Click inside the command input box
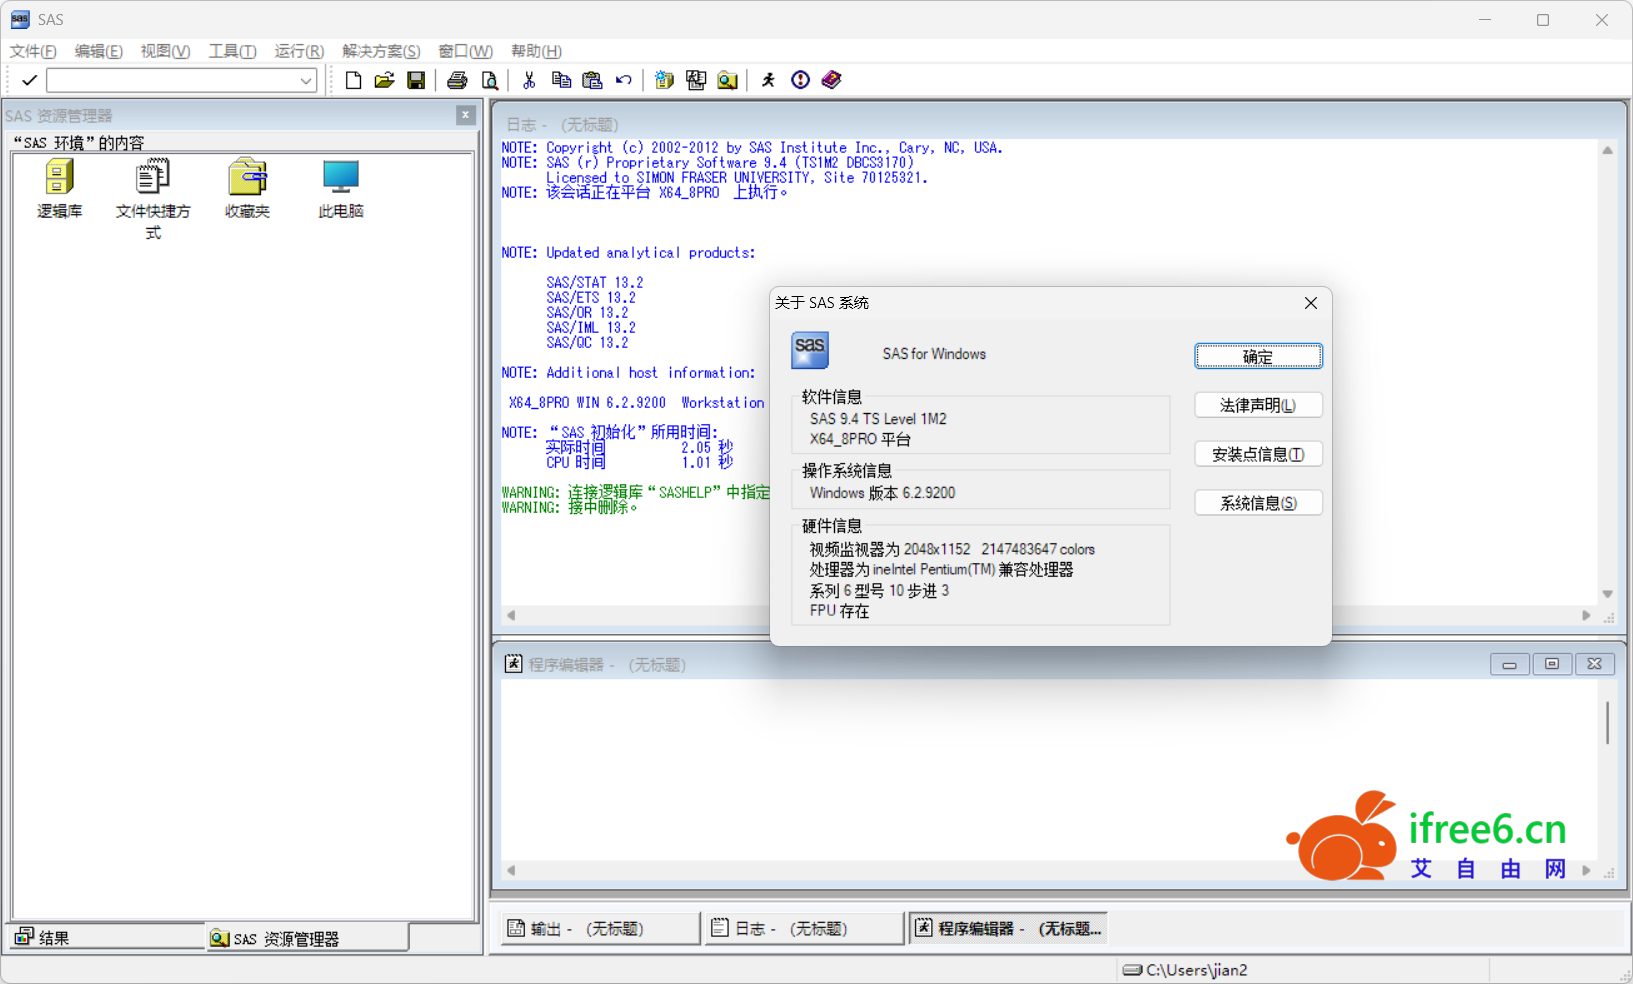The image size is (1633, 984). click(x=170, y=81)
